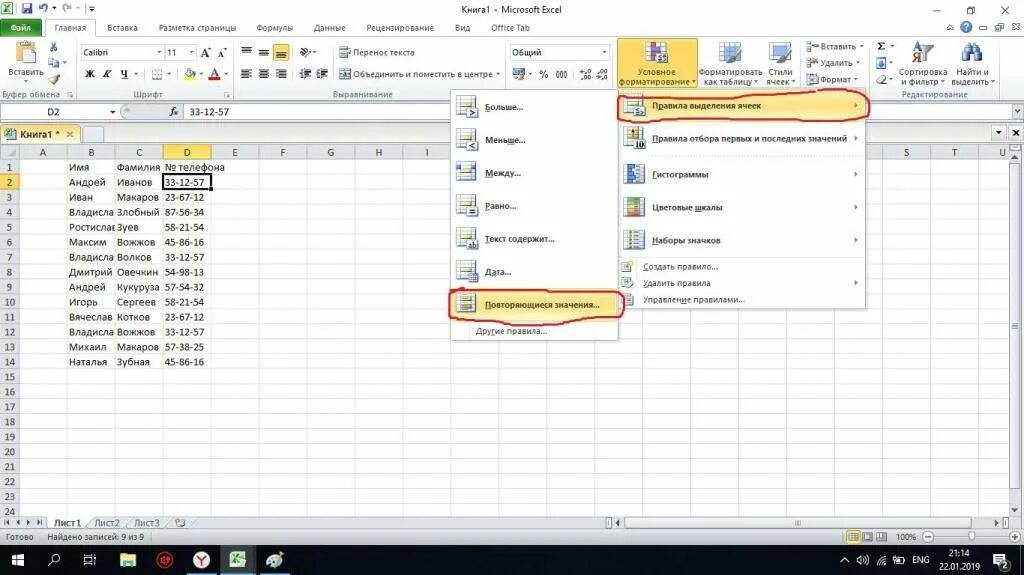
Task: Click the text orientation icon
Action: coord(306,52)
